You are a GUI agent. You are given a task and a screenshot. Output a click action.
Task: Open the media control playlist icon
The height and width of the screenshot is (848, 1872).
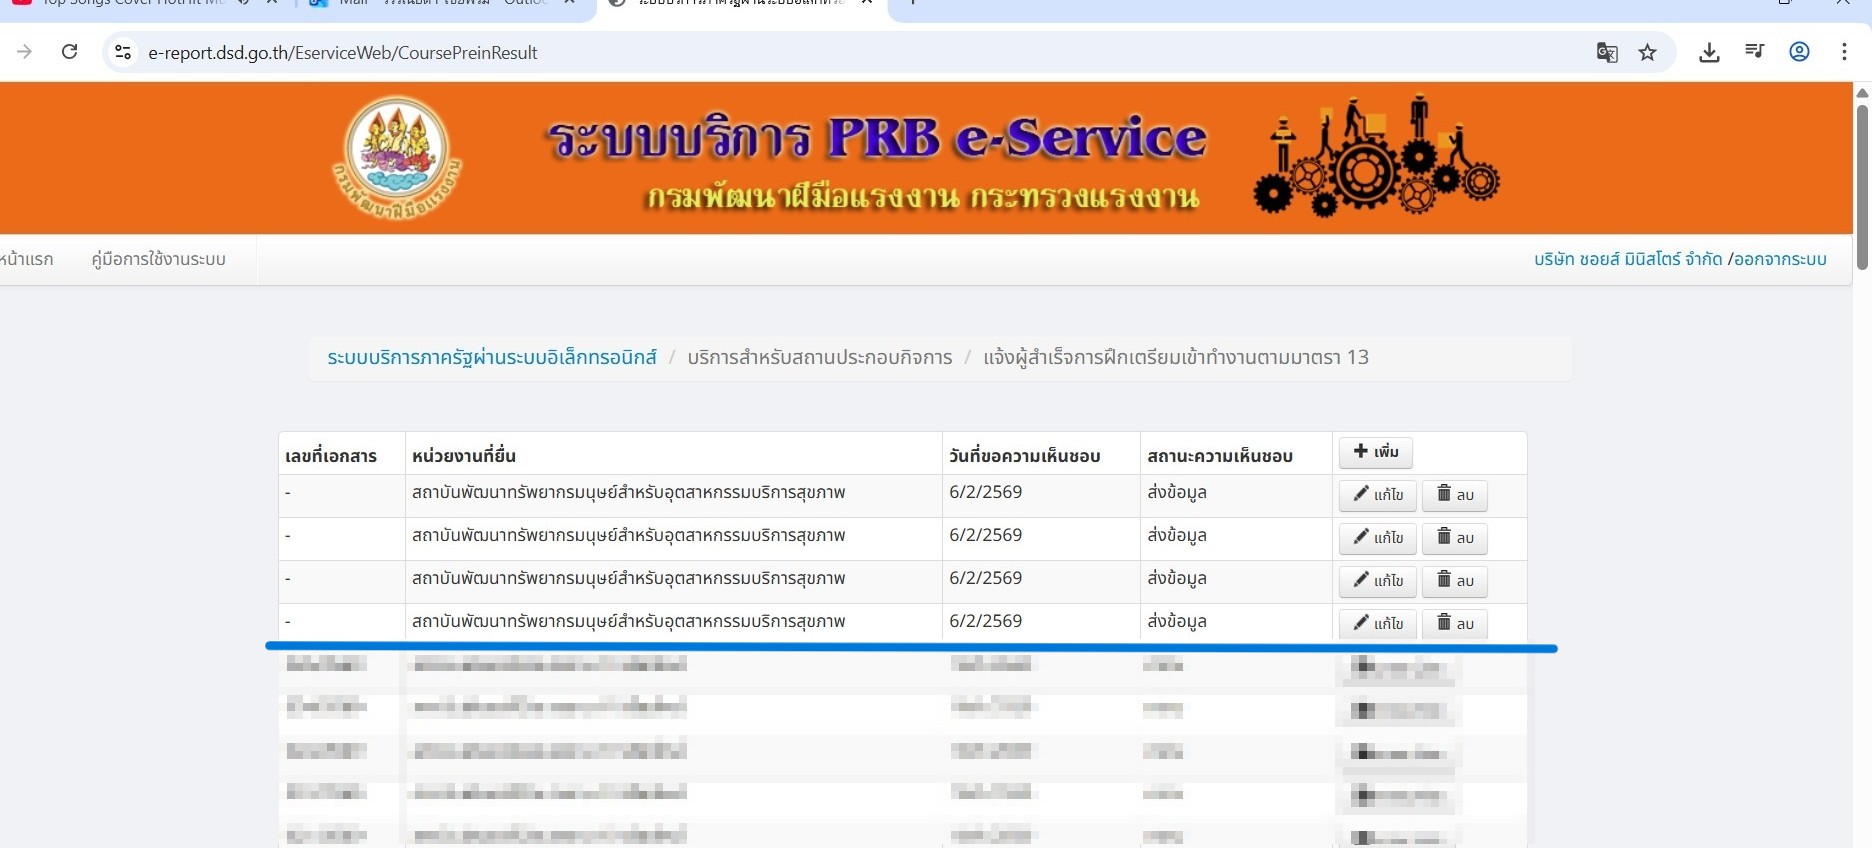pyautogui.click(x=1754, y=52)
